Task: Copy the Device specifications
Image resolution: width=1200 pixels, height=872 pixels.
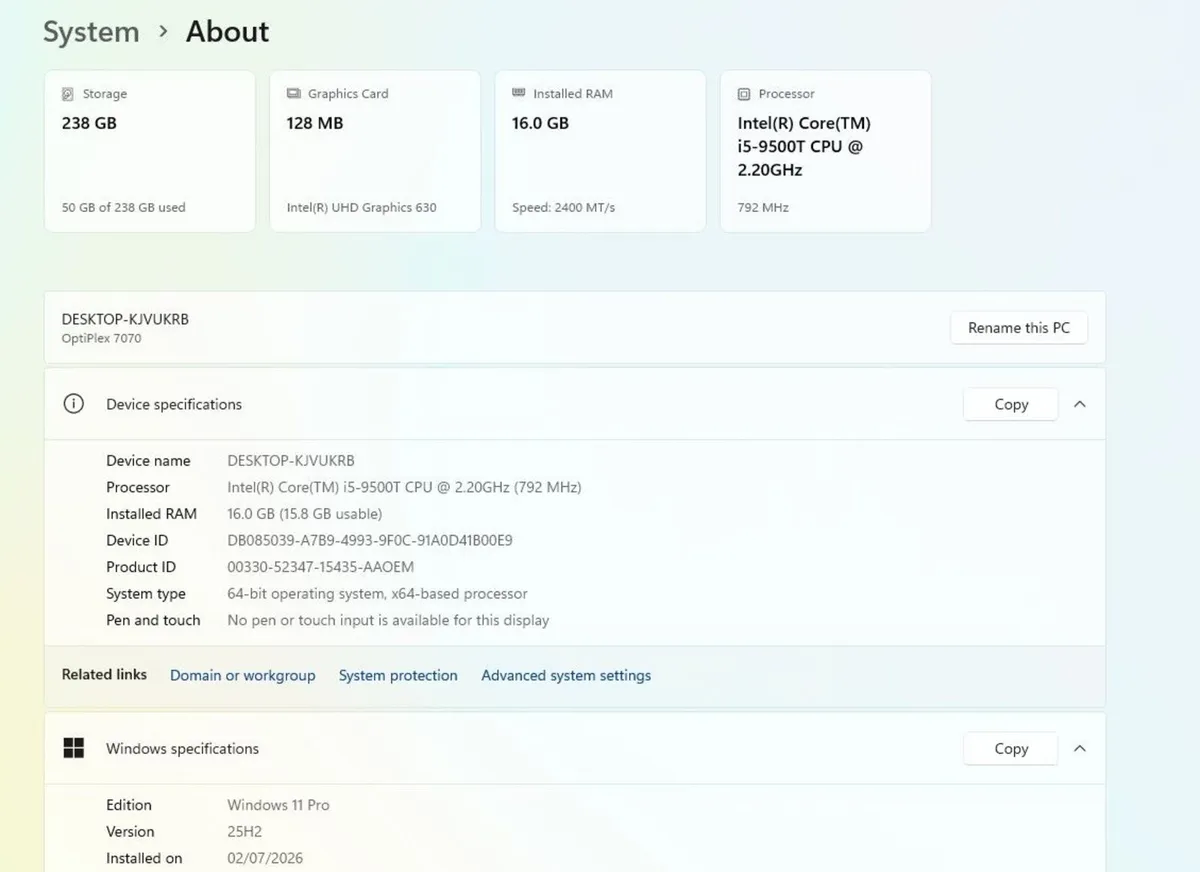Action: coord(1011,404)
